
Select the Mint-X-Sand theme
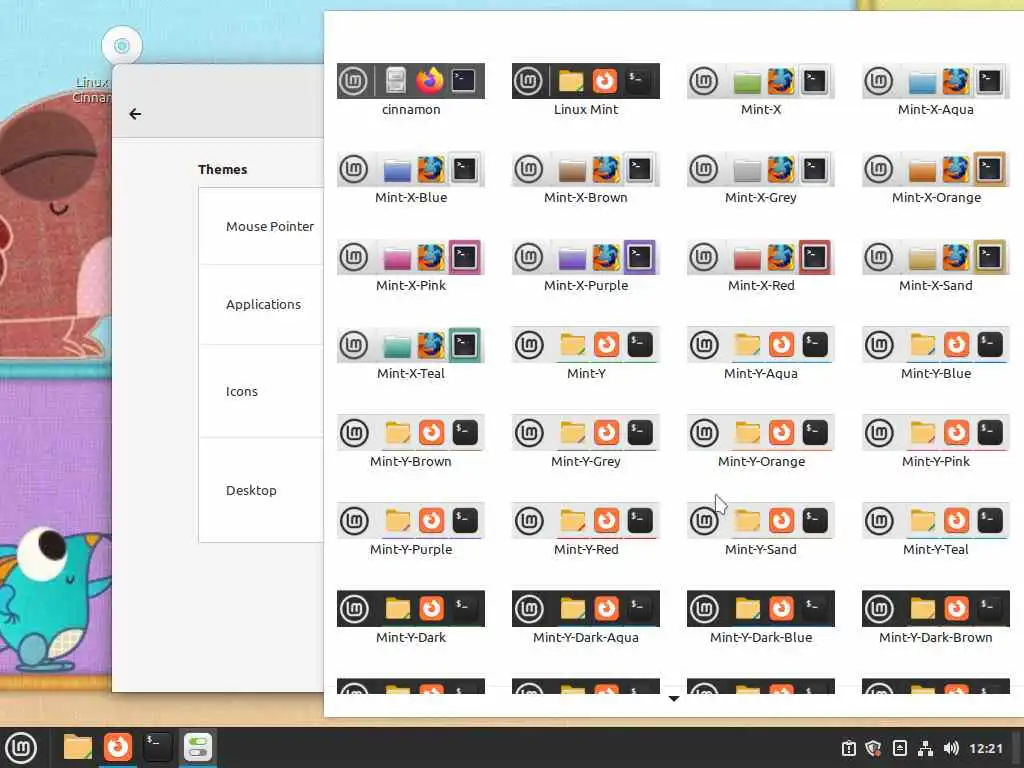coord(936,266)
